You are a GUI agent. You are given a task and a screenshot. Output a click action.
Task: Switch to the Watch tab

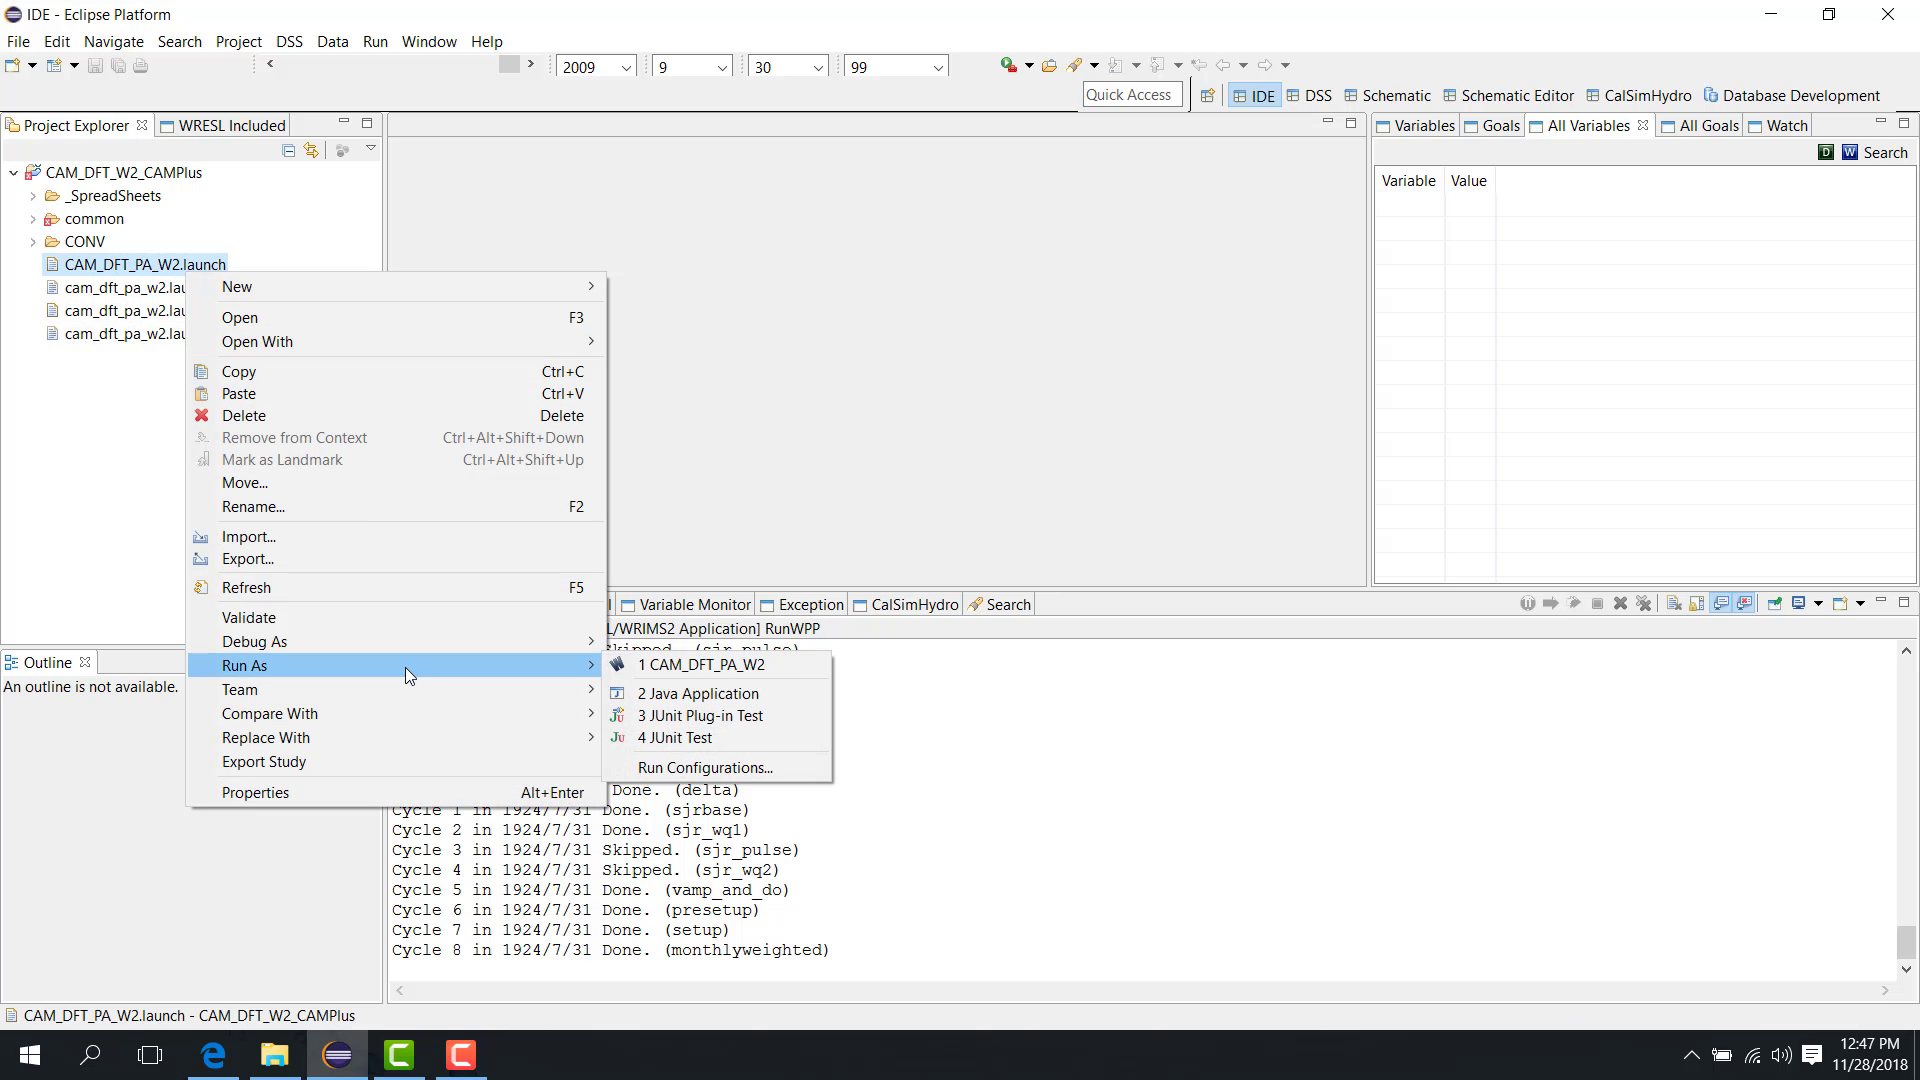click(x=1778, y=126)
